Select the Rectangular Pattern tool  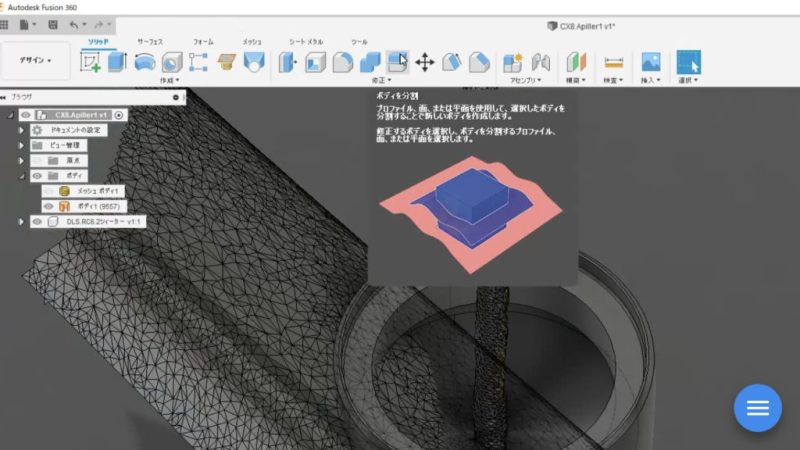tap(198, 62)
